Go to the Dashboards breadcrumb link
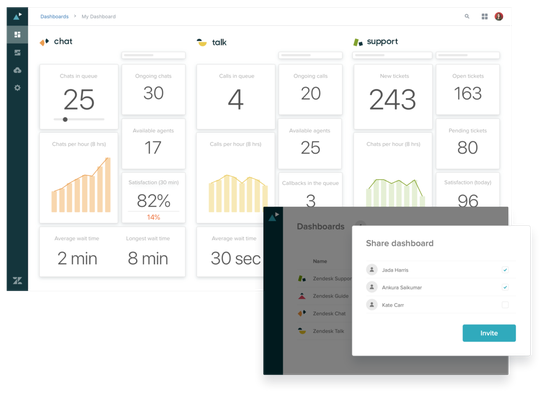The width and height of the screenshot is (540, 399). tap(54, 17)
